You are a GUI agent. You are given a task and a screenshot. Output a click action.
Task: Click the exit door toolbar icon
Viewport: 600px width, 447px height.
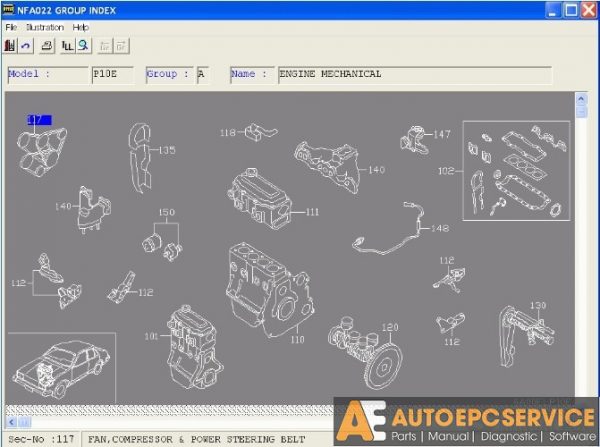10,46
